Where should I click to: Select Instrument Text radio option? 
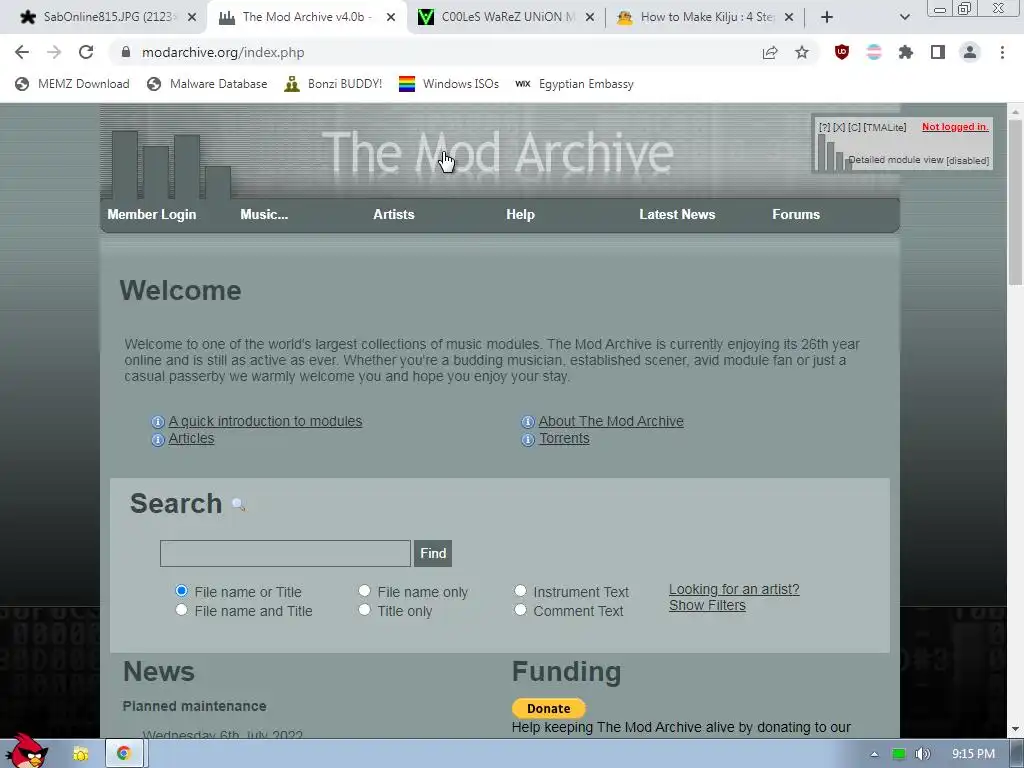pos(520,591)
